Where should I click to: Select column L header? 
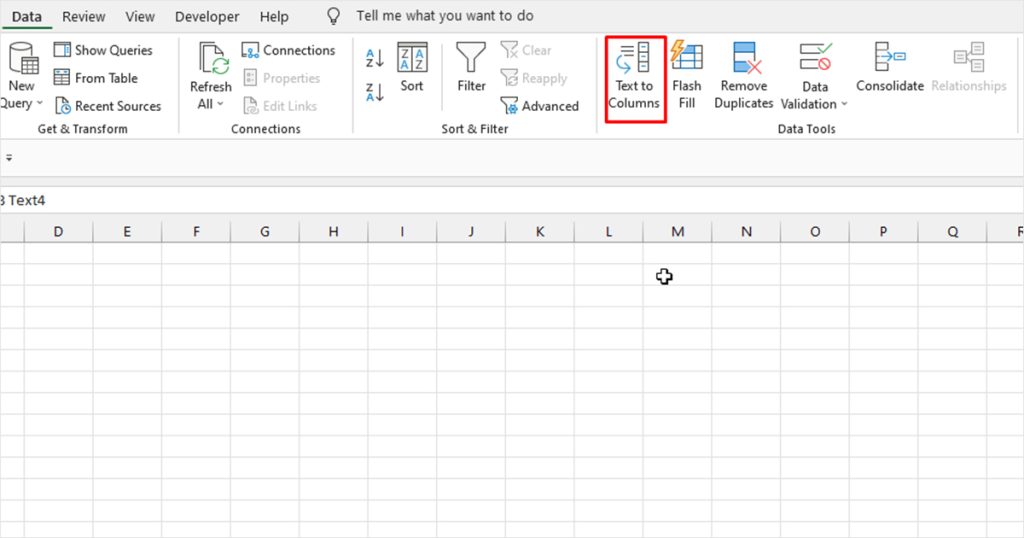pos(609,231)
